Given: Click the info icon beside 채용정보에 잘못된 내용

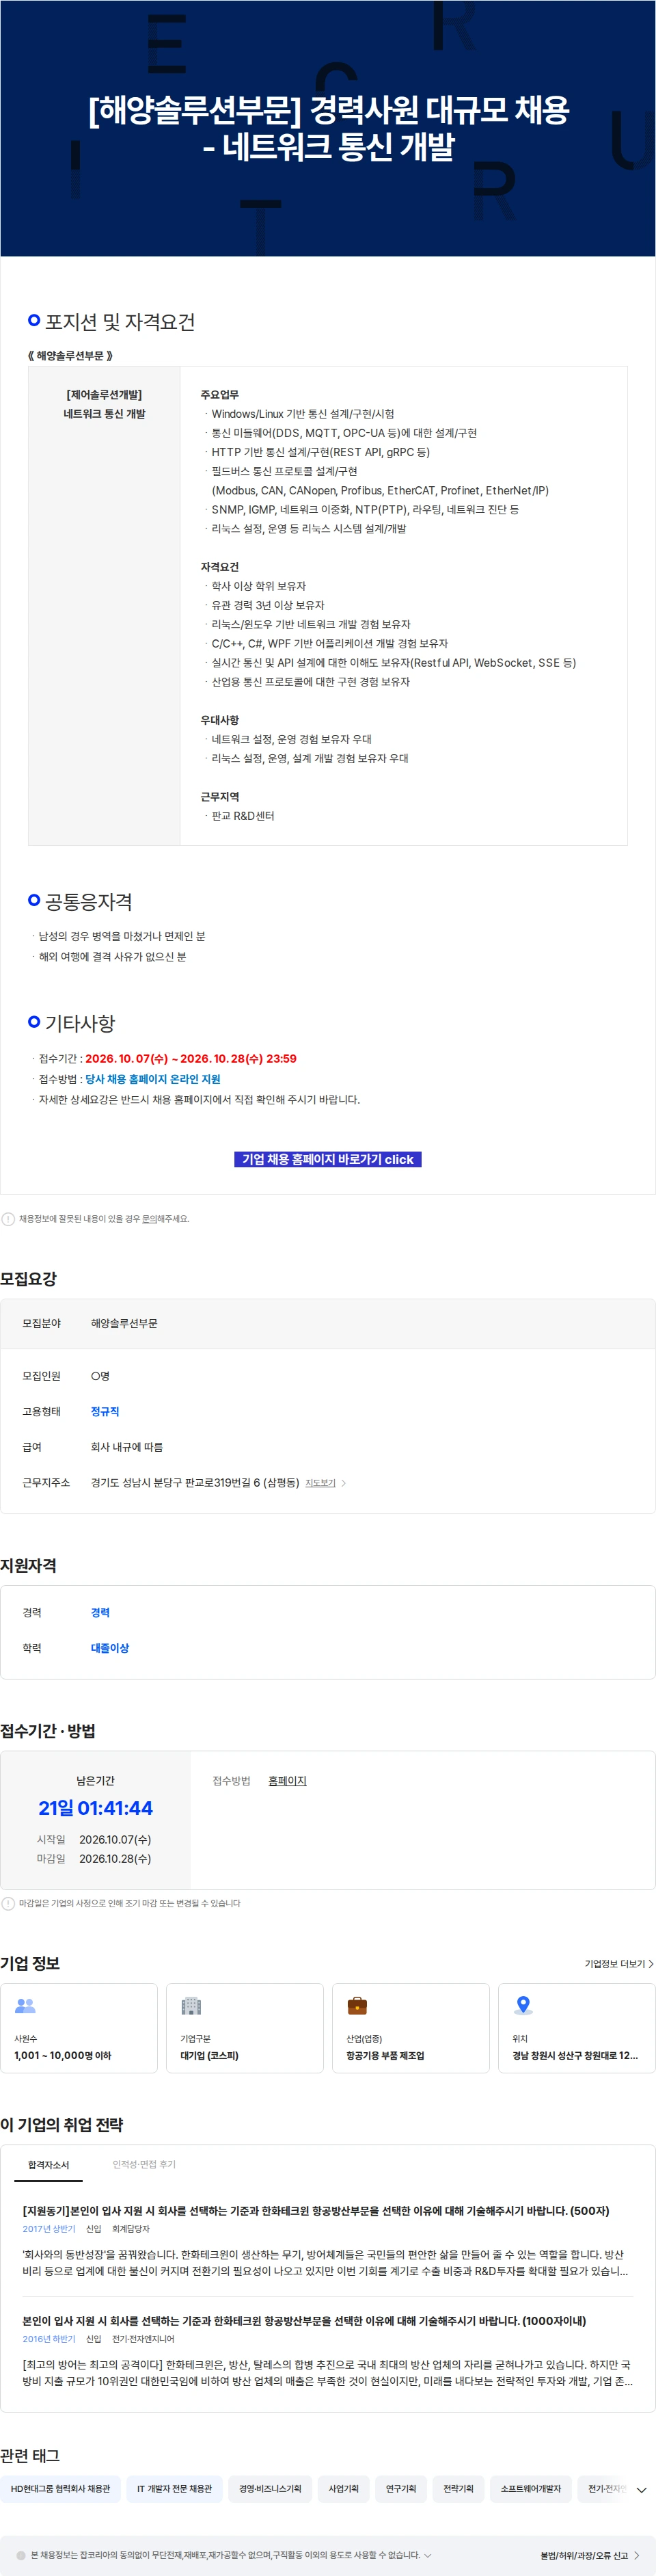Looking at the screenshot, I should point(8,1219).
